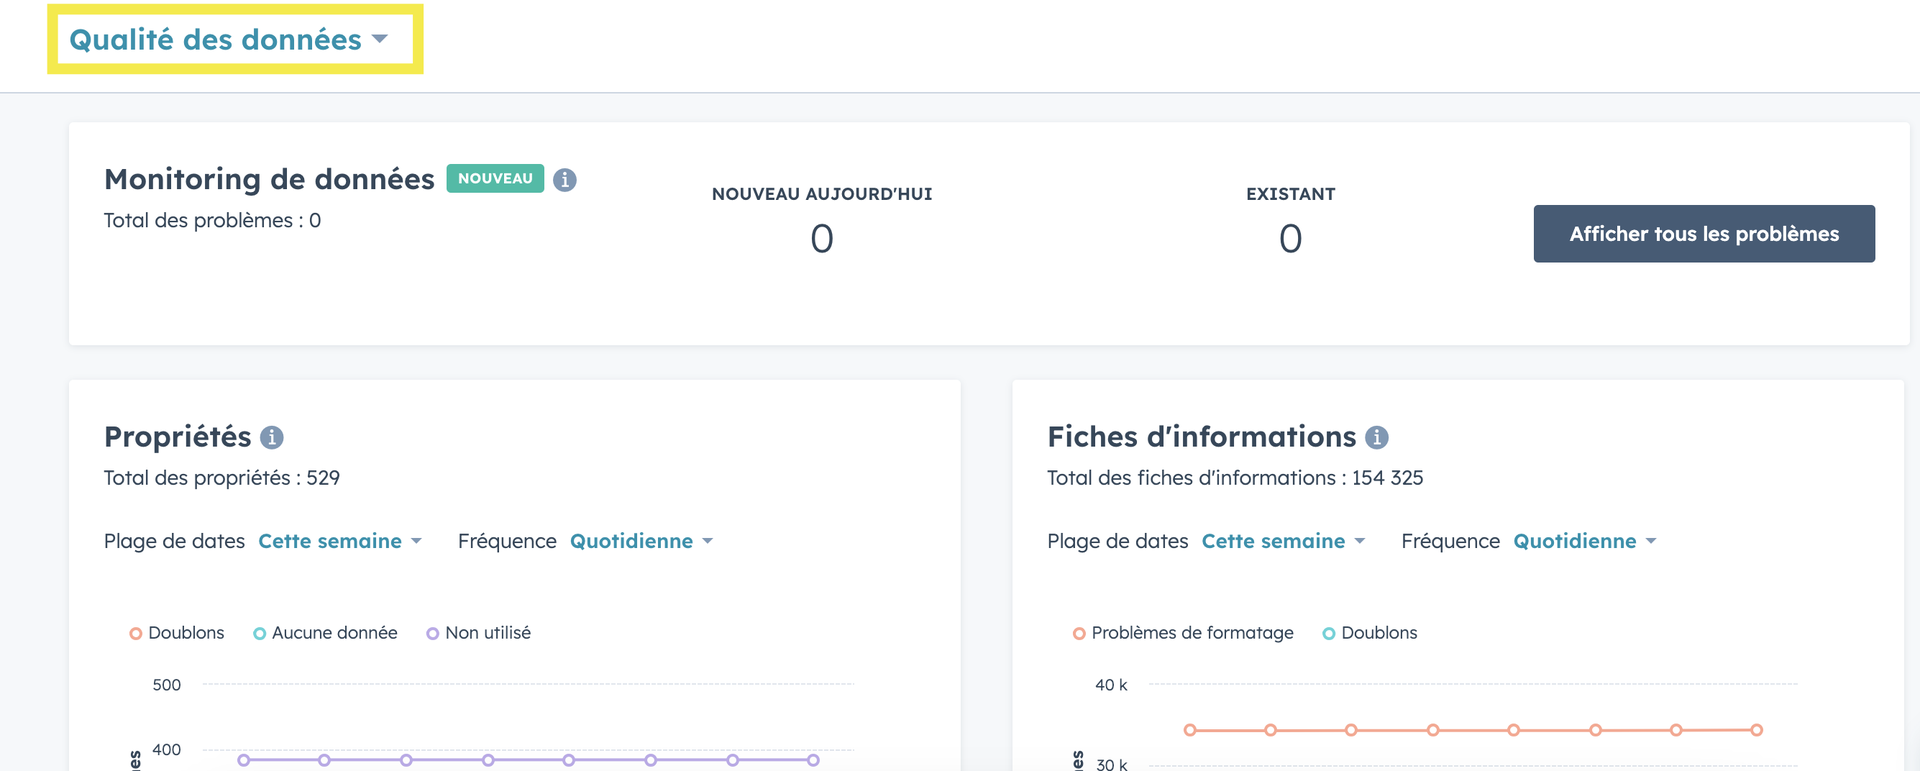1920x771 pixels.
Task: Toggle Doublons legend in Propriétés chart
Action: pos(177,633)
